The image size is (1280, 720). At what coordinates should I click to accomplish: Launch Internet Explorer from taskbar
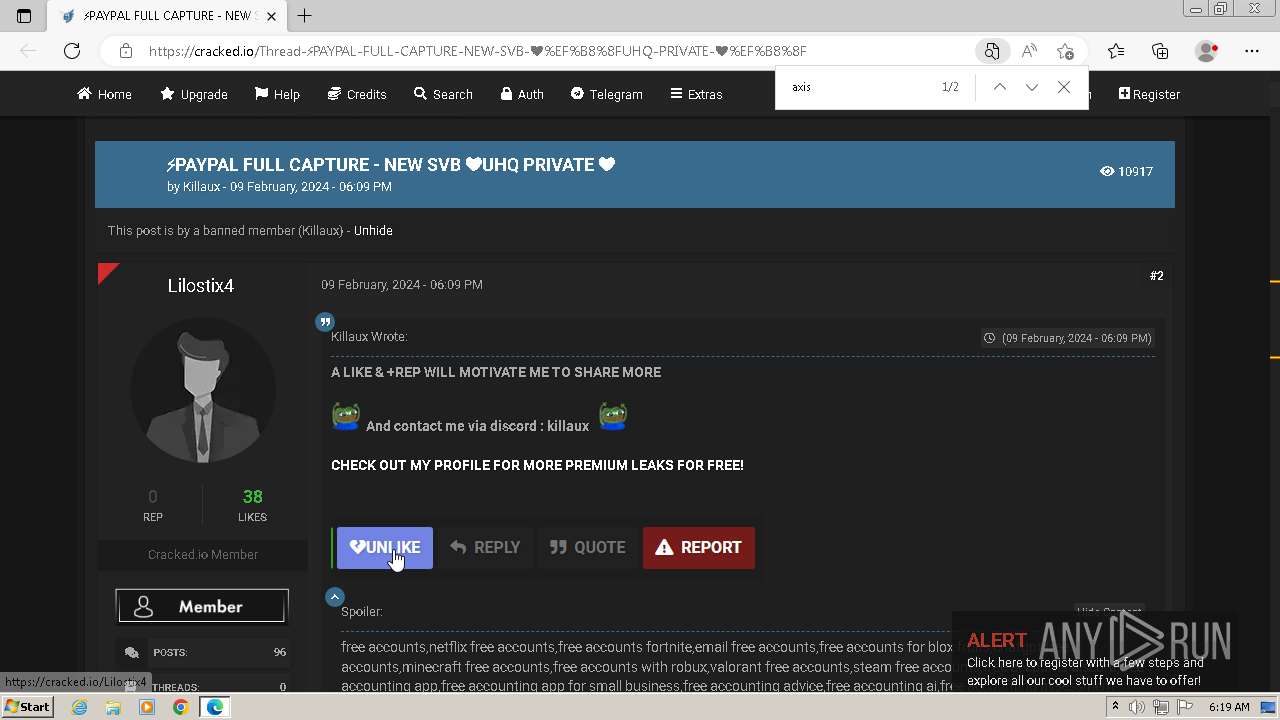[x=80, y=707]
